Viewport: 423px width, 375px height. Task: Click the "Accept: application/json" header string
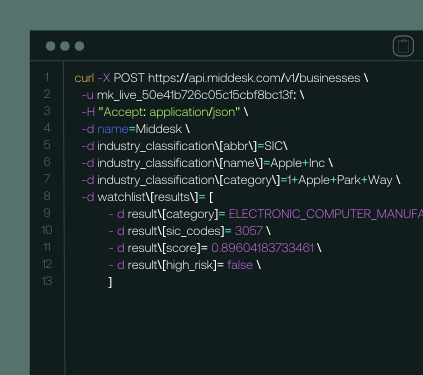click(169, 112)
